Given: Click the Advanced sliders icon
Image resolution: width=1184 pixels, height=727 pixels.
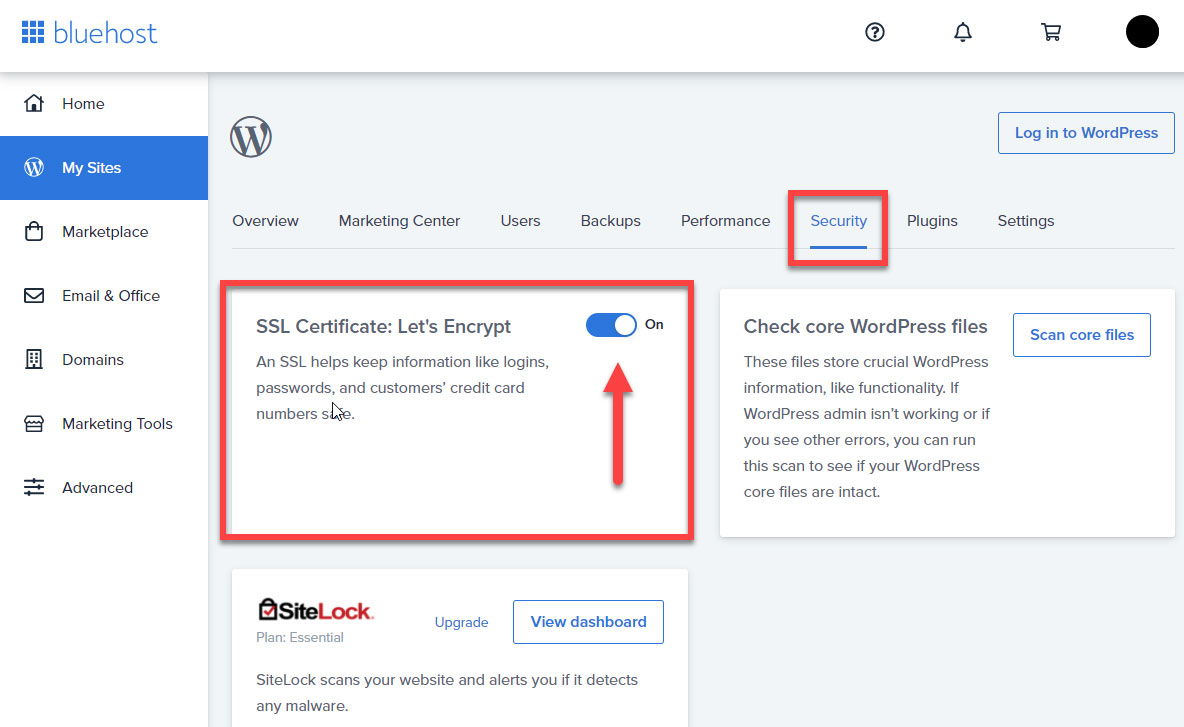Looking at the screenshot, I should tap(34, 487).
